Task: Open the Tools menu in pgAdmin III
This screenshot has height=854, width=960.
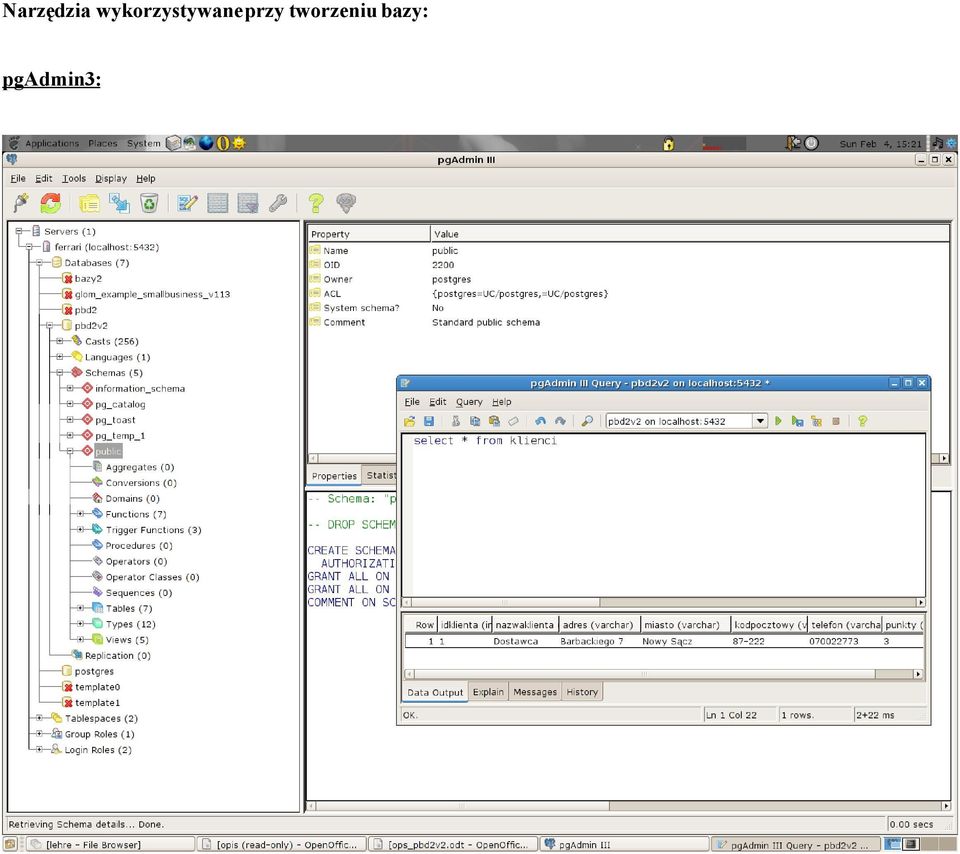Action: (x=73, y=178)
